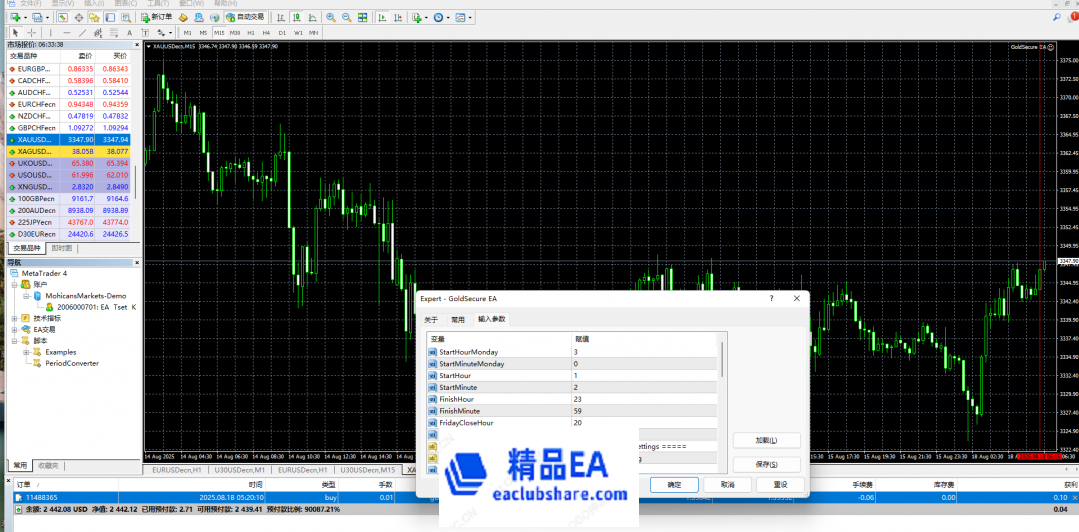This screenshot has height=532, width=1079.
Task: Toggle the Data Window crosshair-circle icon
Action: (x=79, y=17)
